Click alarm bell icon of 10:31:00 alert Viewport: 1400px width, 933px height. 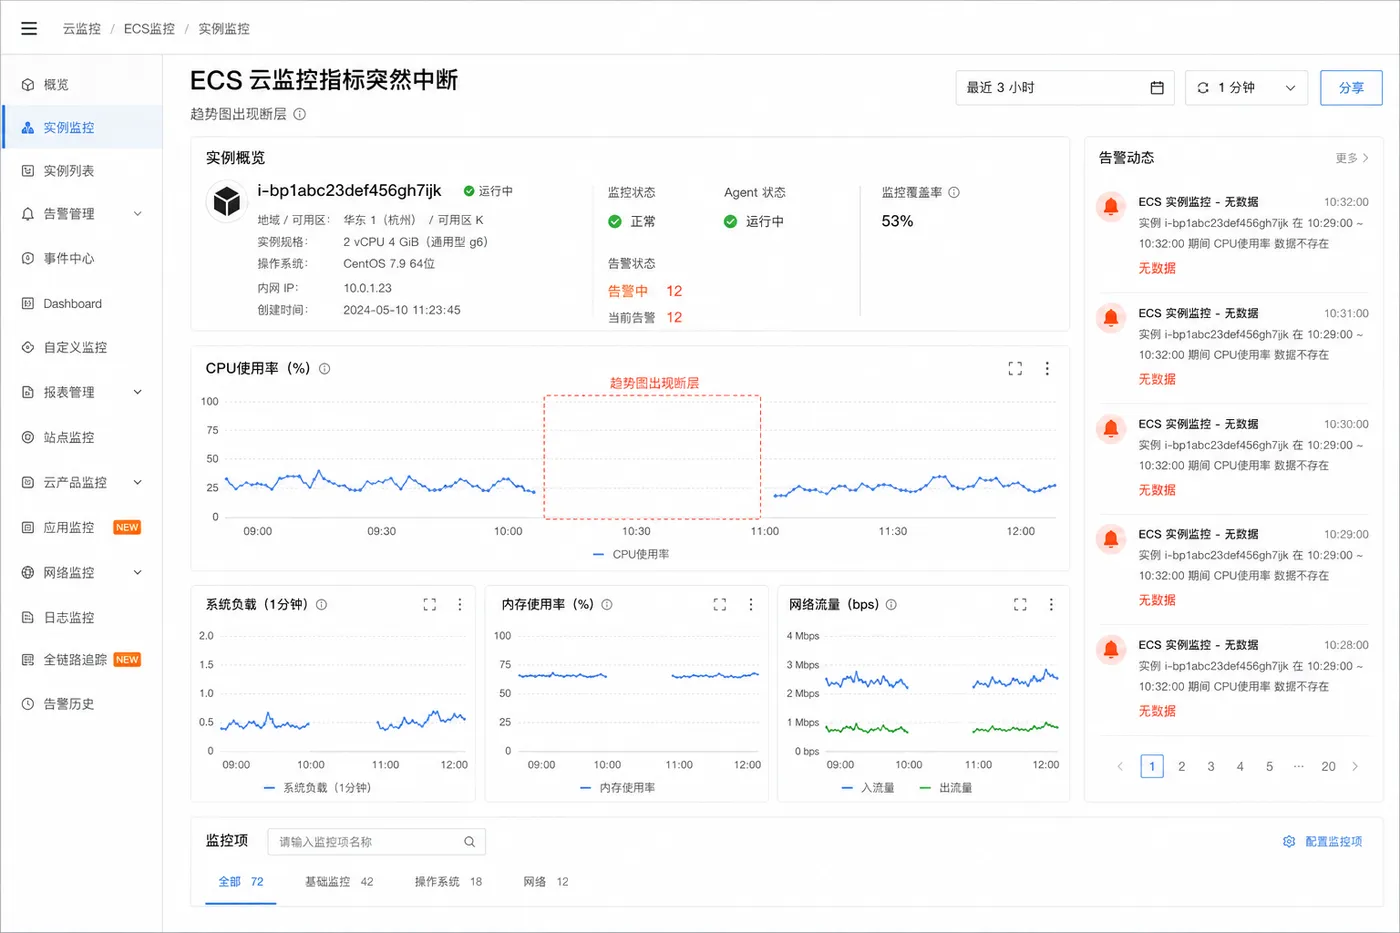click(1110, 318)
